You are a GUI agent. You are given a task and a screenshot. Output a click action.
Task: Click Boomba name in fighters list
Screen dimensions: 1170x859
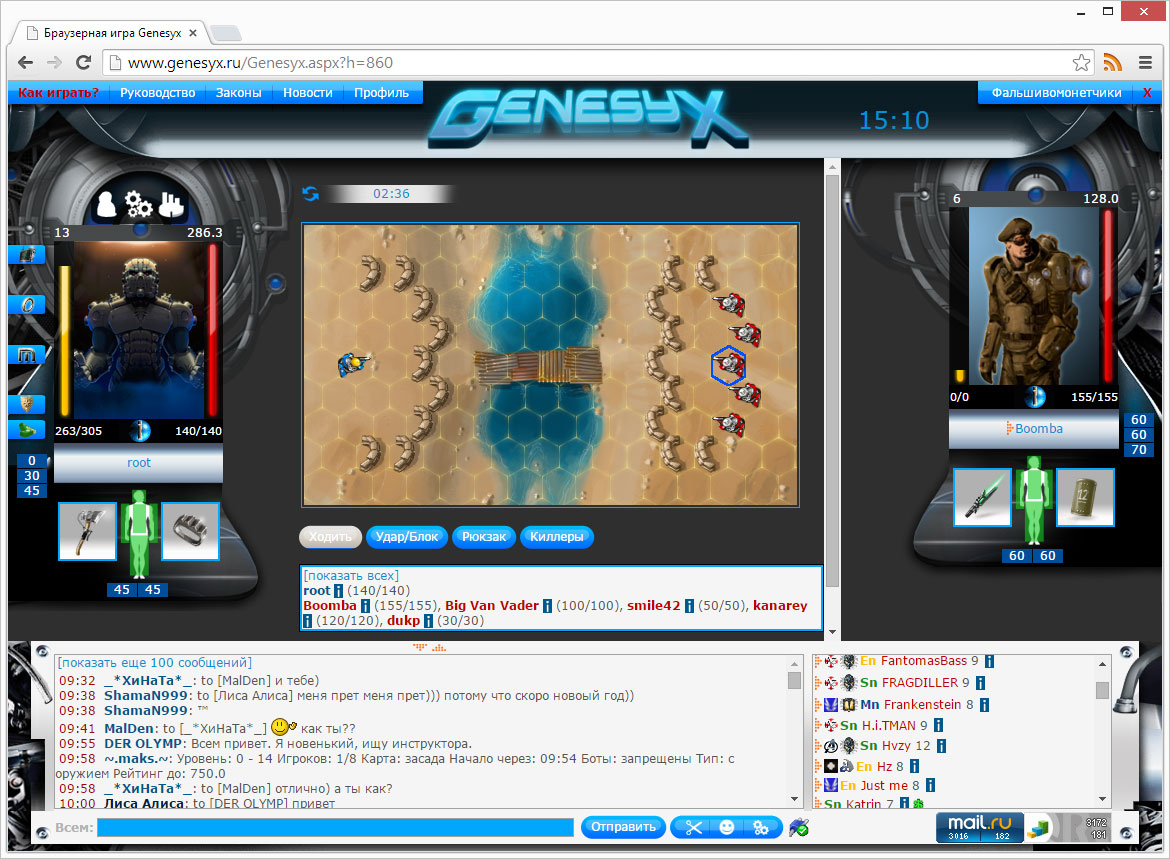pyautogui.click(x=330, y=605)
